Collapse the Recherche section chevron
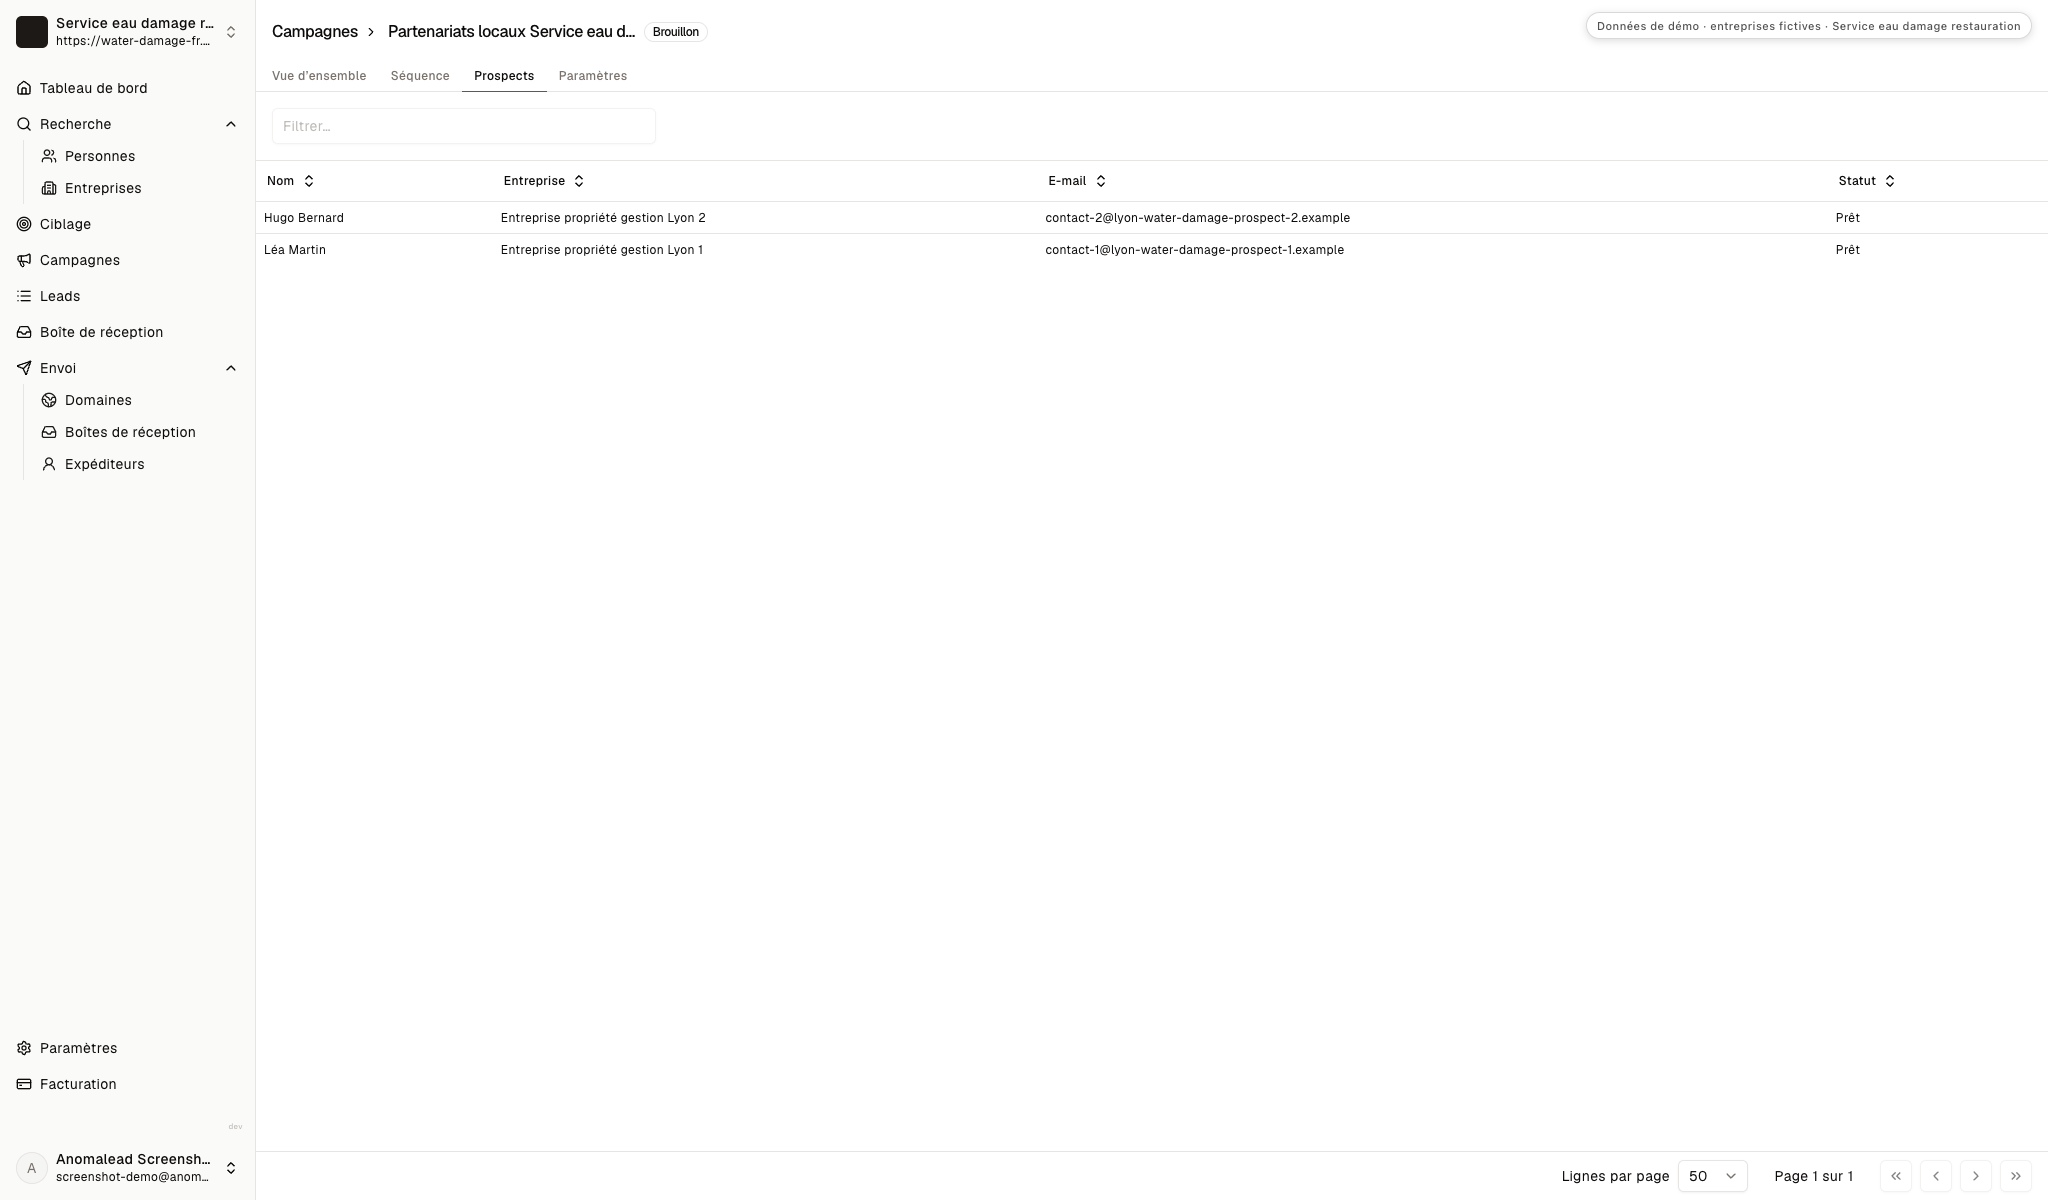 [231, 124]
